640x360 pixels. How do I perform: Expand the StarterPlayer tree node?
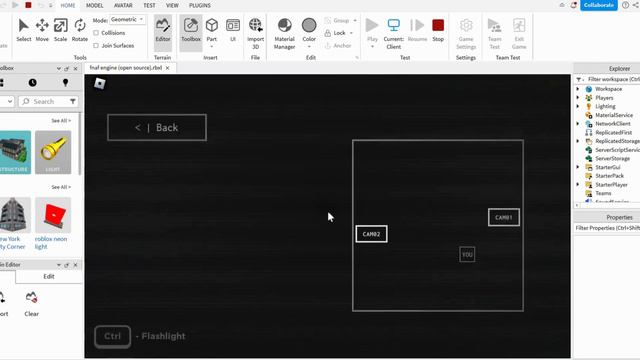pos(578,184)
